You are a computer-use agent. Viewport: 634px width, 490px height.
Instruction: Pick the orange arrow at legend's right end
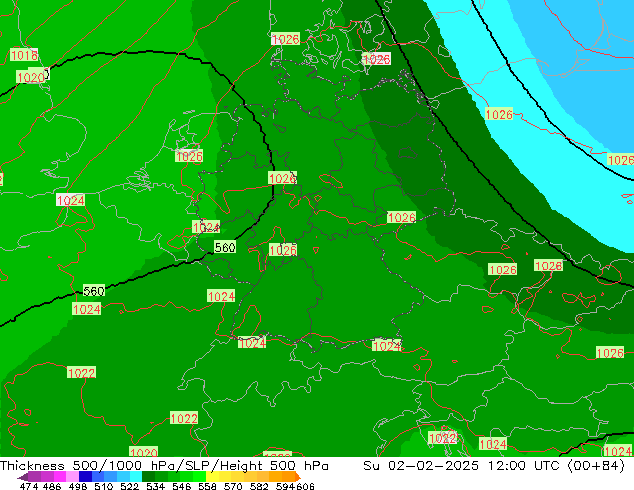[x=298, y=477]
